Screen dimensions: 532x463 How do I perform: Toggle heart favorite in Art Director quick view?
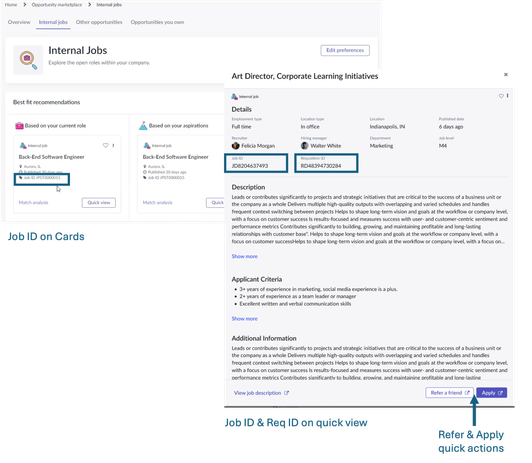[x=501, y=96]
